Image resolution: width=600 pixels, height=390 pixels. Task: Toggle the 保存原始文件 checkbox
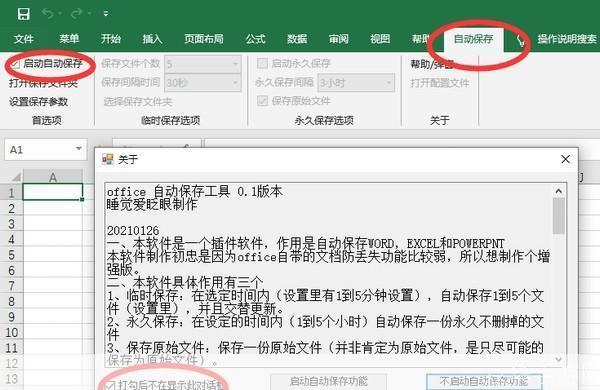point(262,101)
